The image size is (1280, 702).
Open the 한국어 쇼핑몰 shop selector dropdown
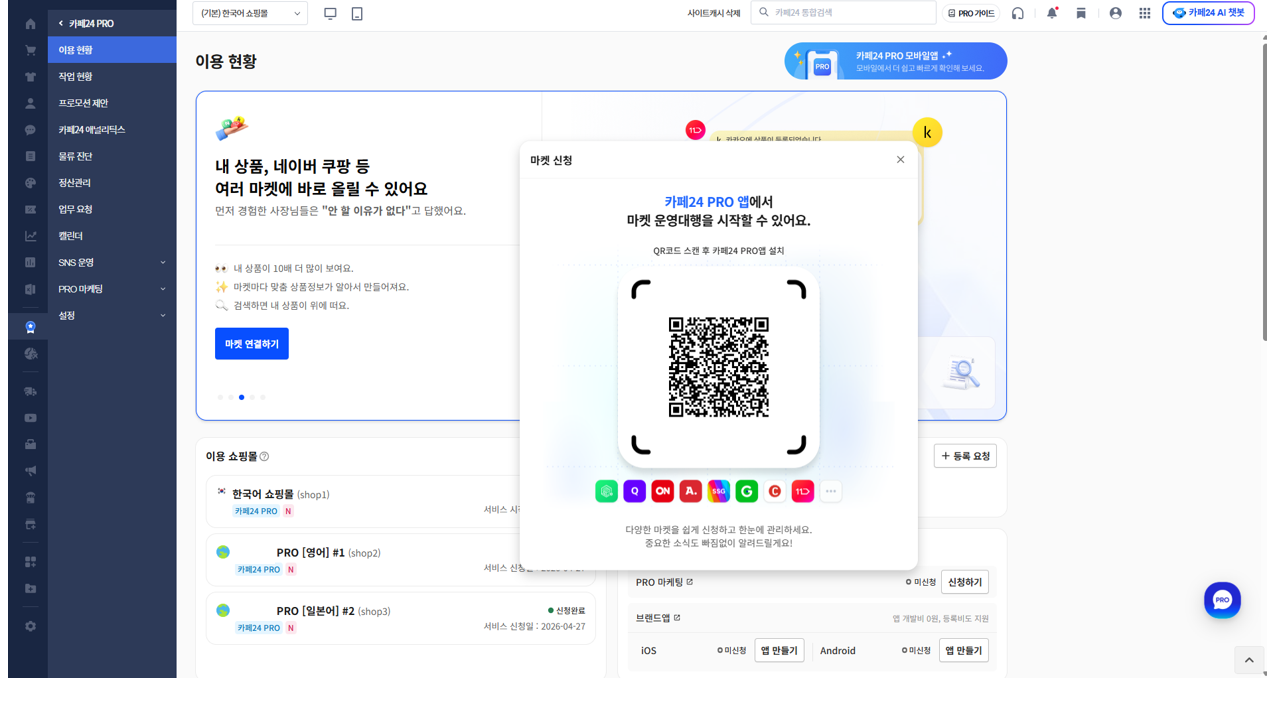[x=250, y=13]
